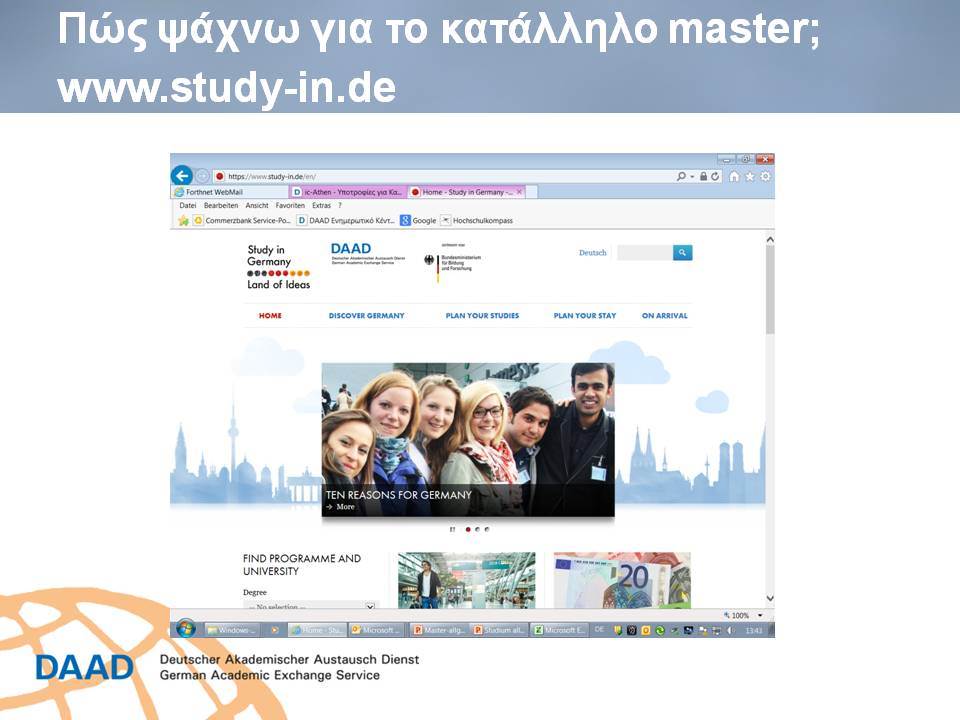This screenshot has width=960, height=720.
Task: Click the browser Home icon
Action: 734,176
